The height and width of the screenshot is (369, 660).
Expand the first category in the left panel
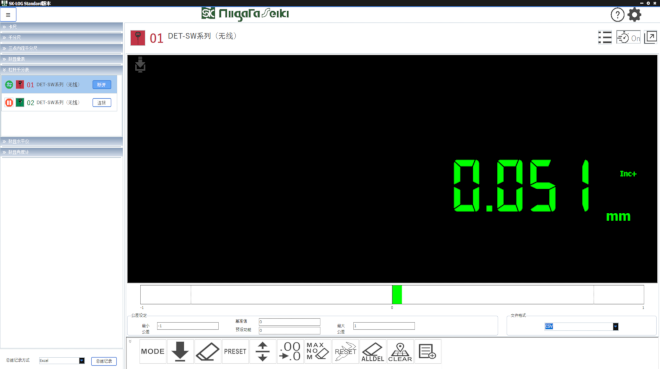click(61, 27)
